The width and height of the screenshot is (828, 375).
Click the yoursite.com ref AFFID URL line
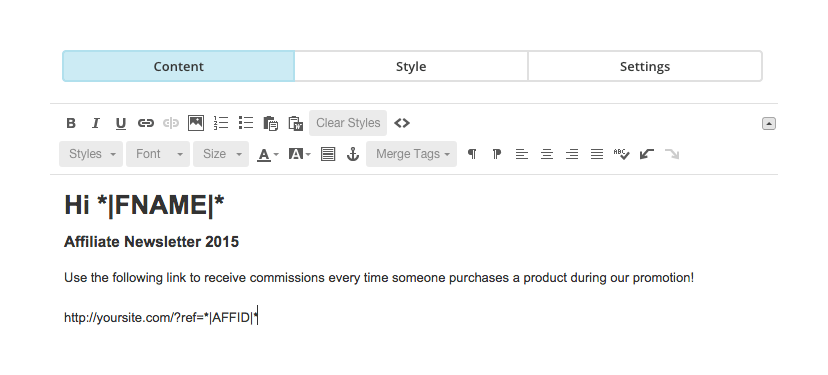(x=161, y=317)
